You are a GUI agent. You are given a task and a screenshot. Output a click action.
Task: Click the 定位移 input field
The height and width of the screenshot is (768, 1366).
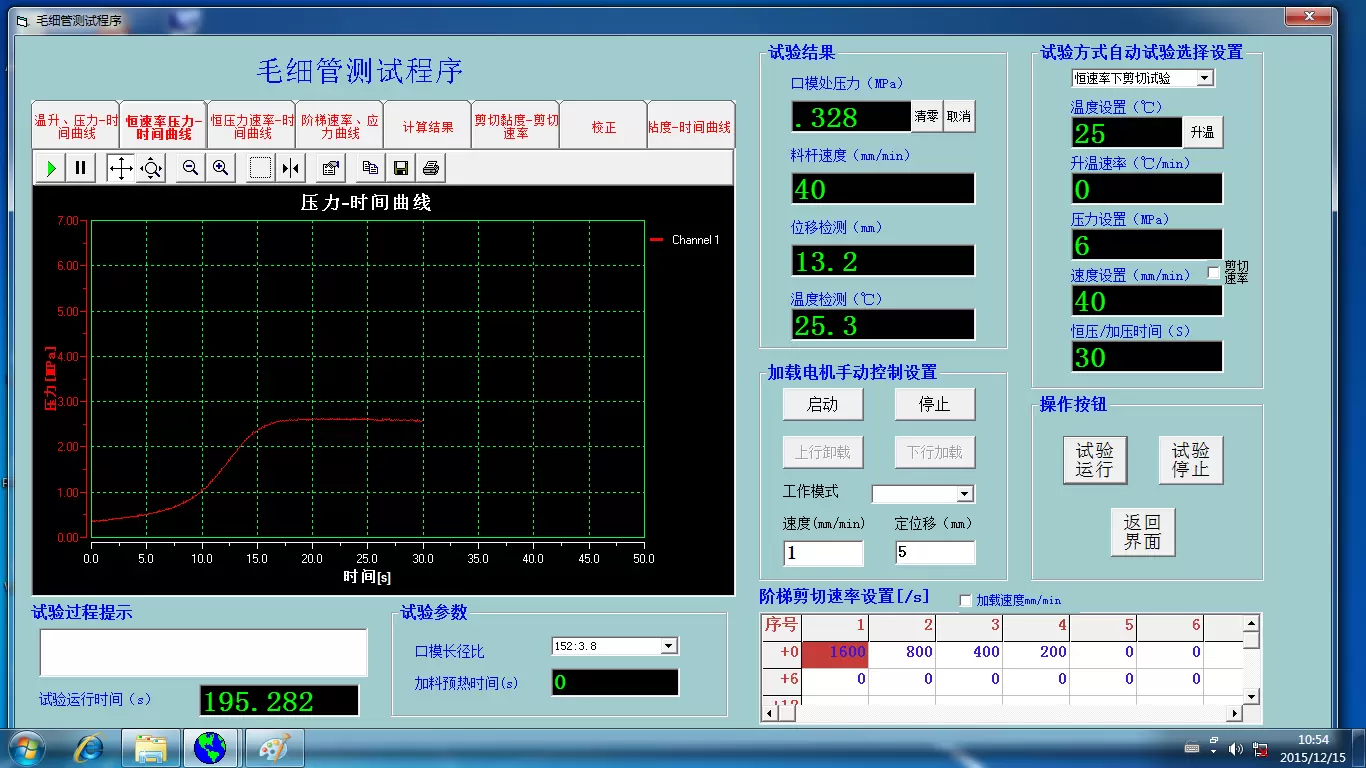click(934, 553)
